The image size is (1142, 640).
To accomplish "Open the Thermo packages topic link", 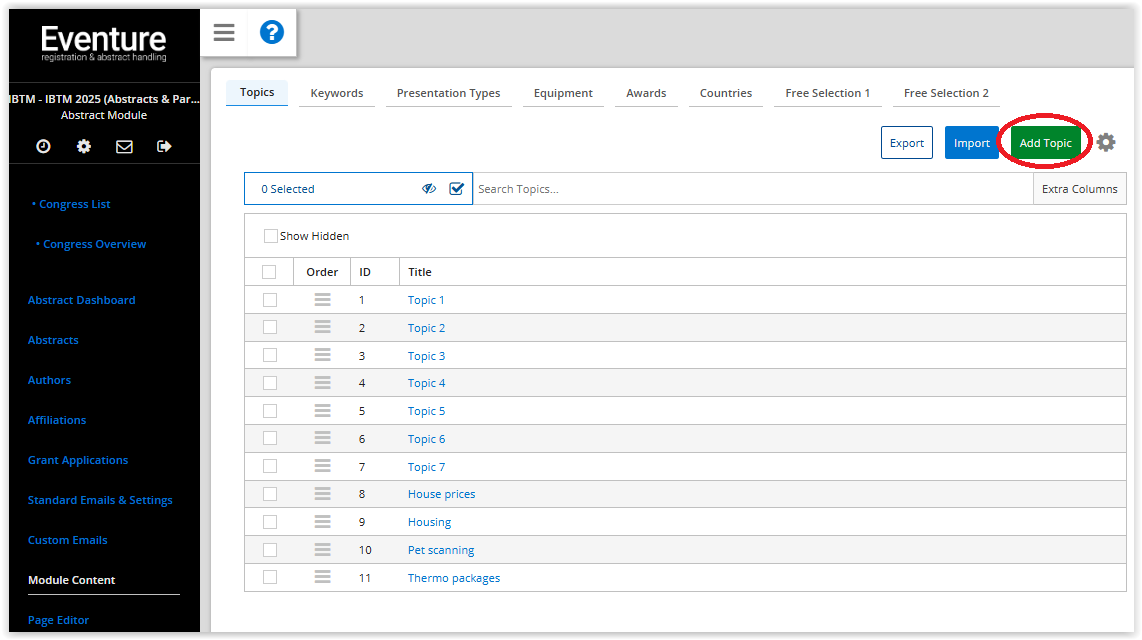I will coord(454,578).
